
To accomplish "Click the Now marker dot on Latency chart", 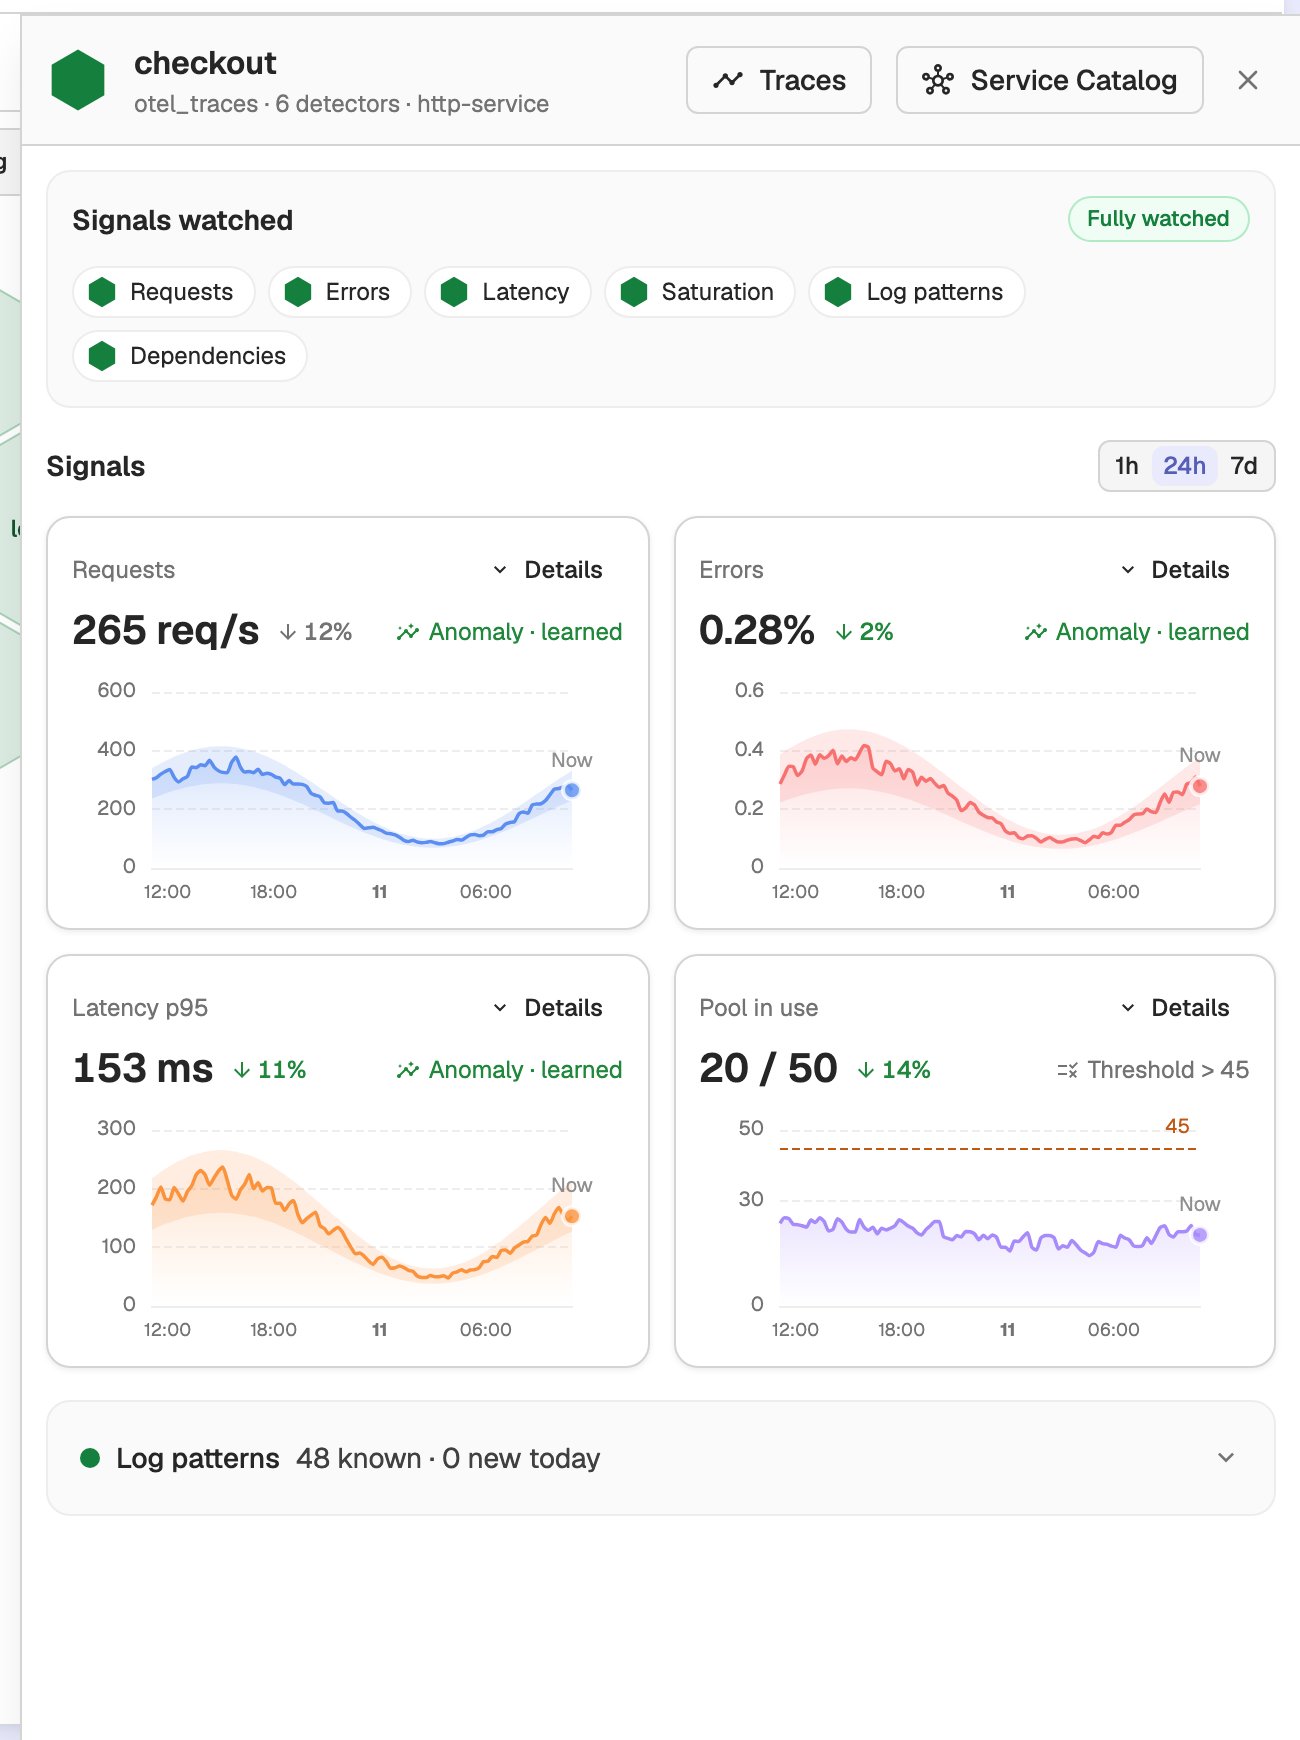I will point(572,1216).
